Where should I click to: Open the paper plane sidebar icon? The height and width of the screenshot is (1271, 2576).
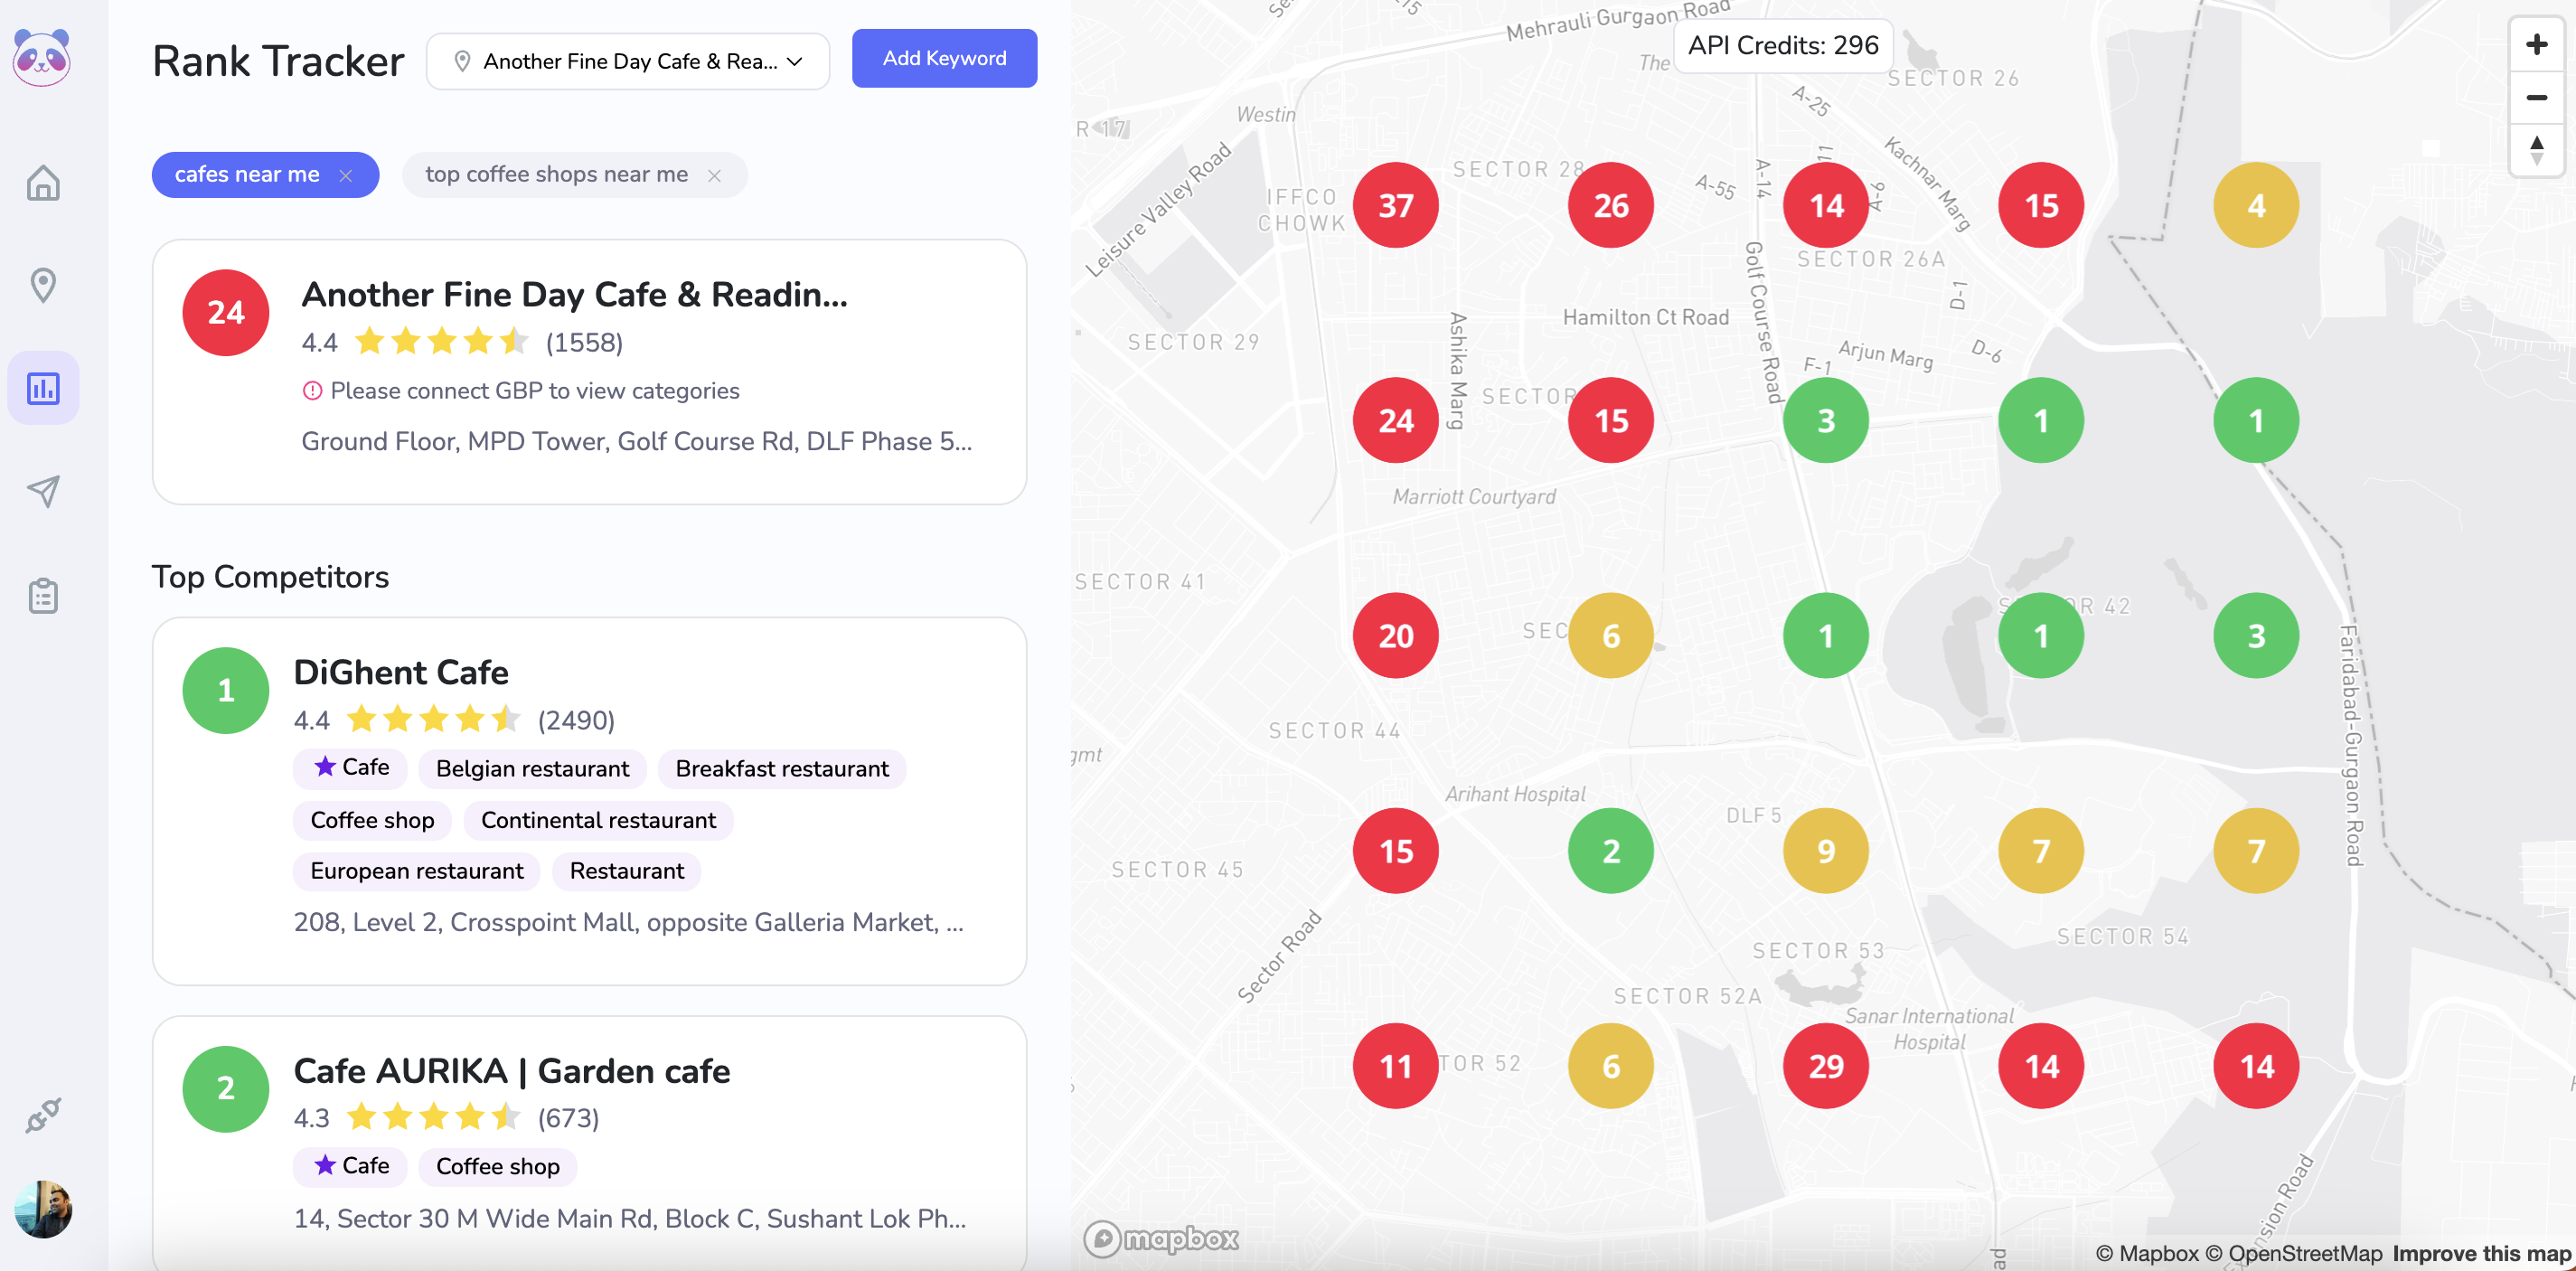pyautogui.click(x=43, y=491)
